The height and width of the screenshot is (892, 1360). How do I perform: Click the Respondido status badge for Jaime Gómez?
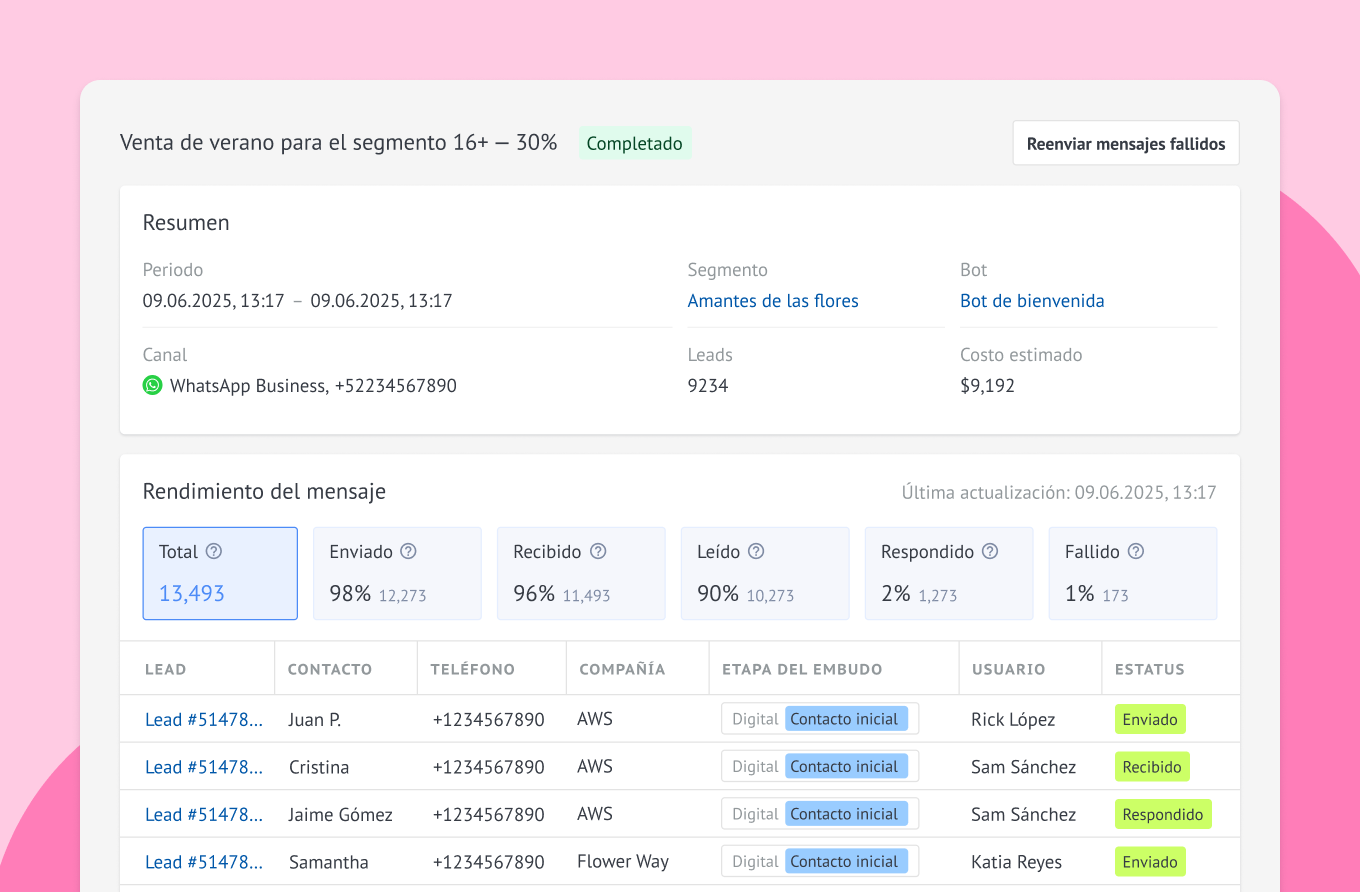pos(1162,815)
